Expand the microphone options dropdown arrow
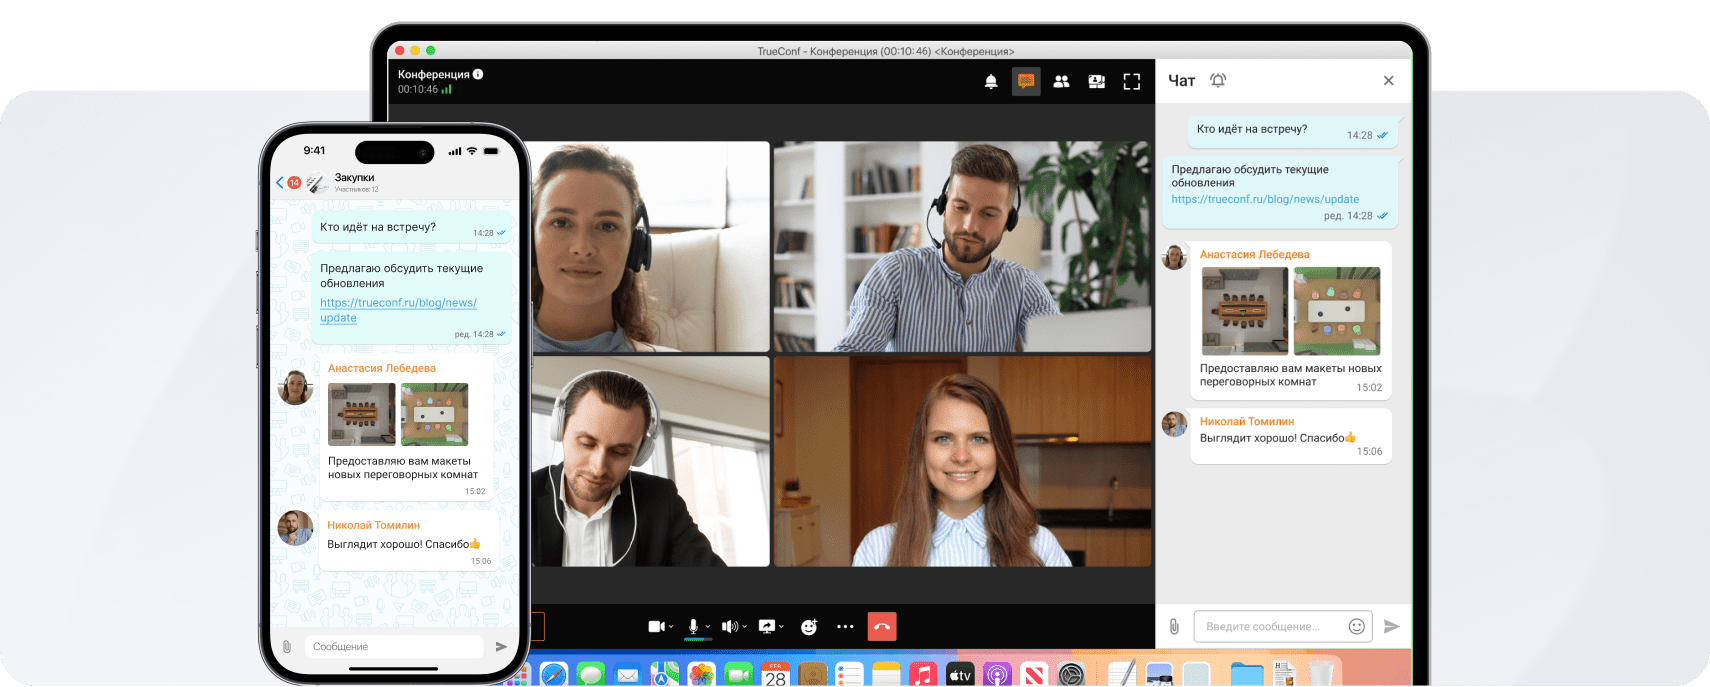The width and height of the screenshot is (1710, 687). pos(708,627)
